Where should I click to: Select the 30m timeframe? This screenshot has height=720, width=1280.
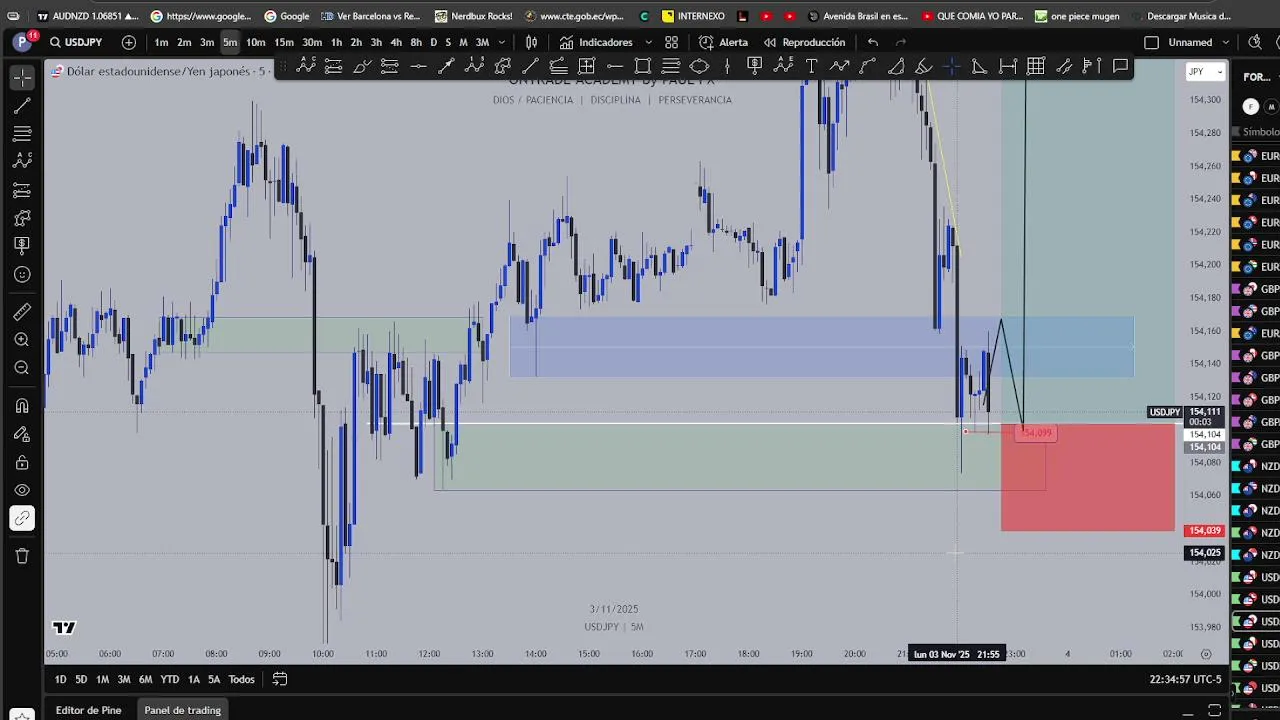(312, 42)
